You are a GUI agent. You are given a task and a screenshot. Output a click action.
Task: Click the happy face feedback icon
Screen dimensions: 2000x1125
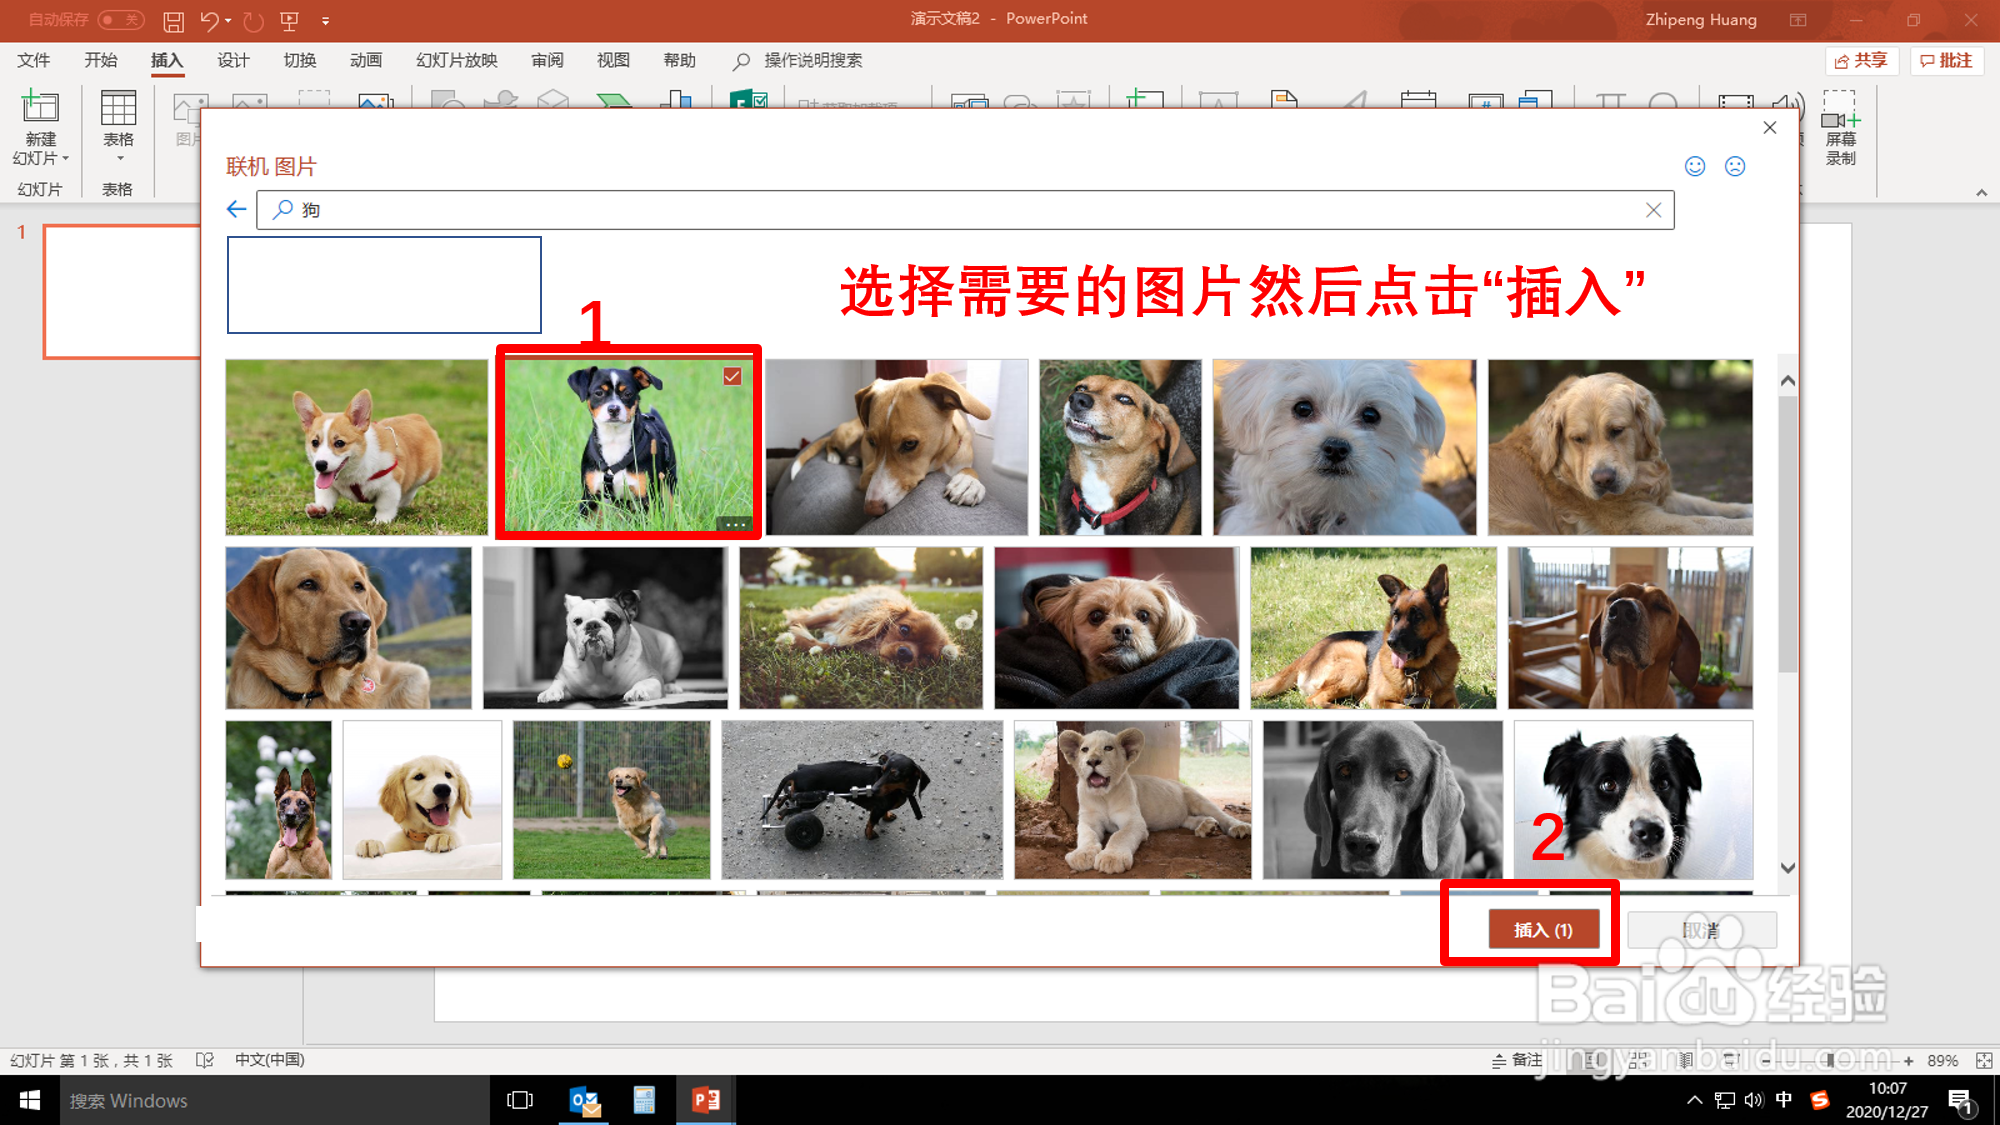pyautogui.click(x=1695, y=167)
